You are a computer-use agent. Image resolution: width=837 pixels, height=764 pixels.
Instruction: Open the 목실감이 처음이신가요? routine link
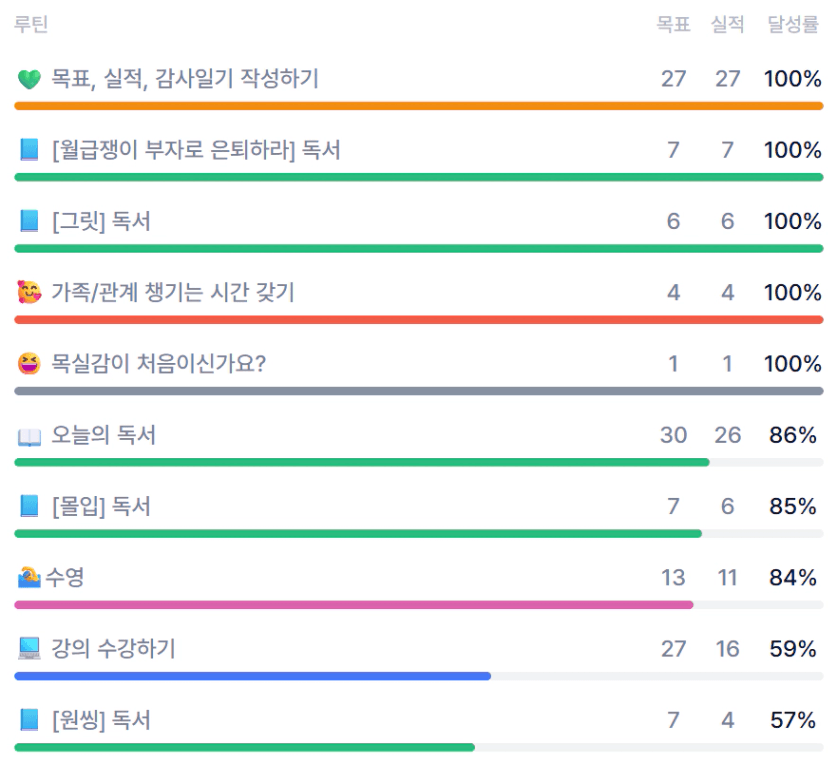point(158,364)
